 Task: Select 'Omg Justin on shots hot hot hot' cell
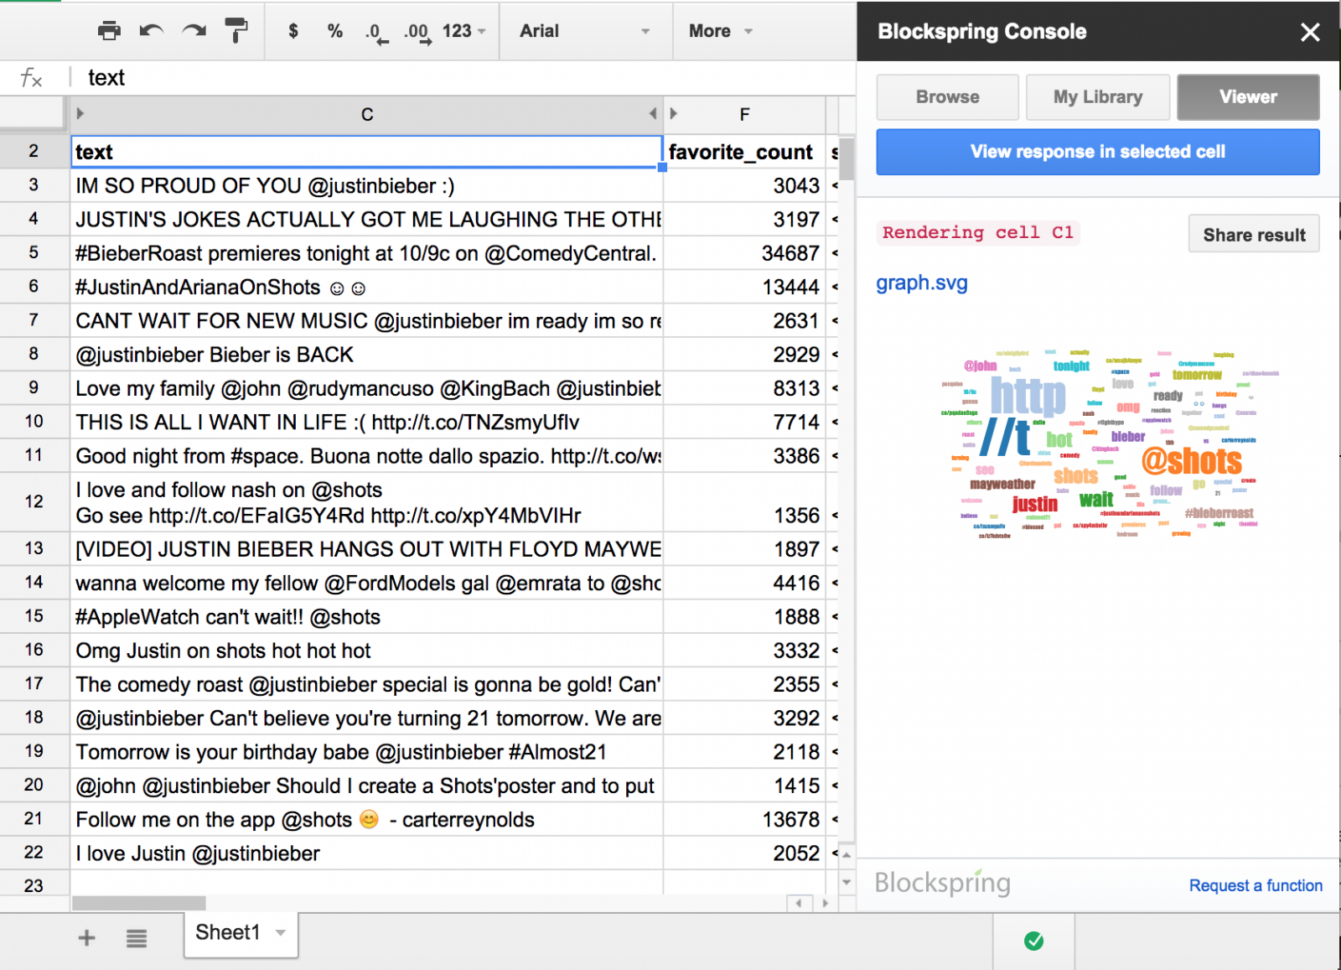(x=367, y=651)
